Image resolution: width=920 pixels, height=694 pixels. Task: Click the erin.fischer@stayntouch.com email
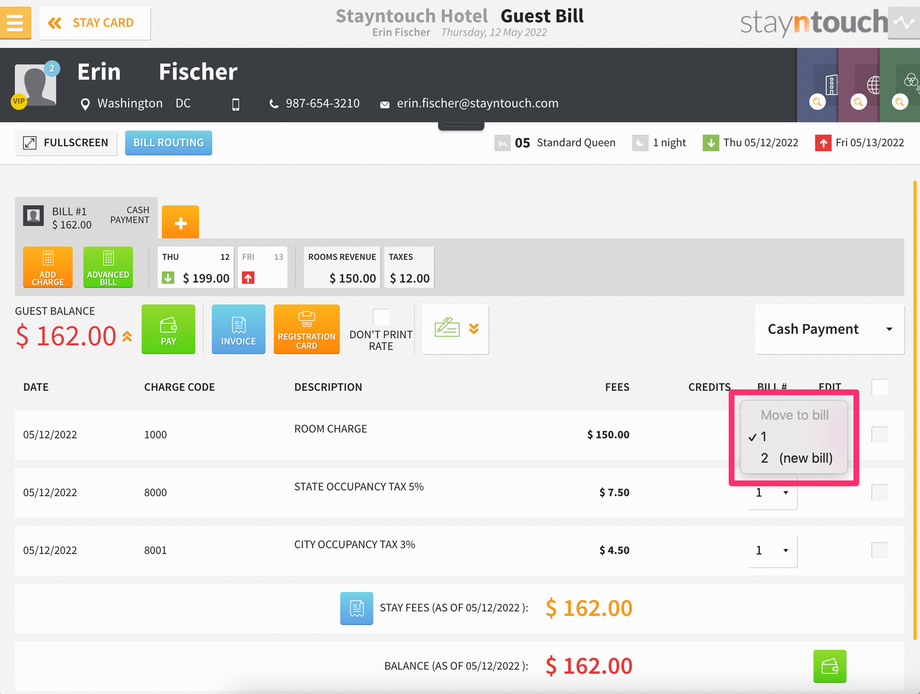tap(478, 104)
